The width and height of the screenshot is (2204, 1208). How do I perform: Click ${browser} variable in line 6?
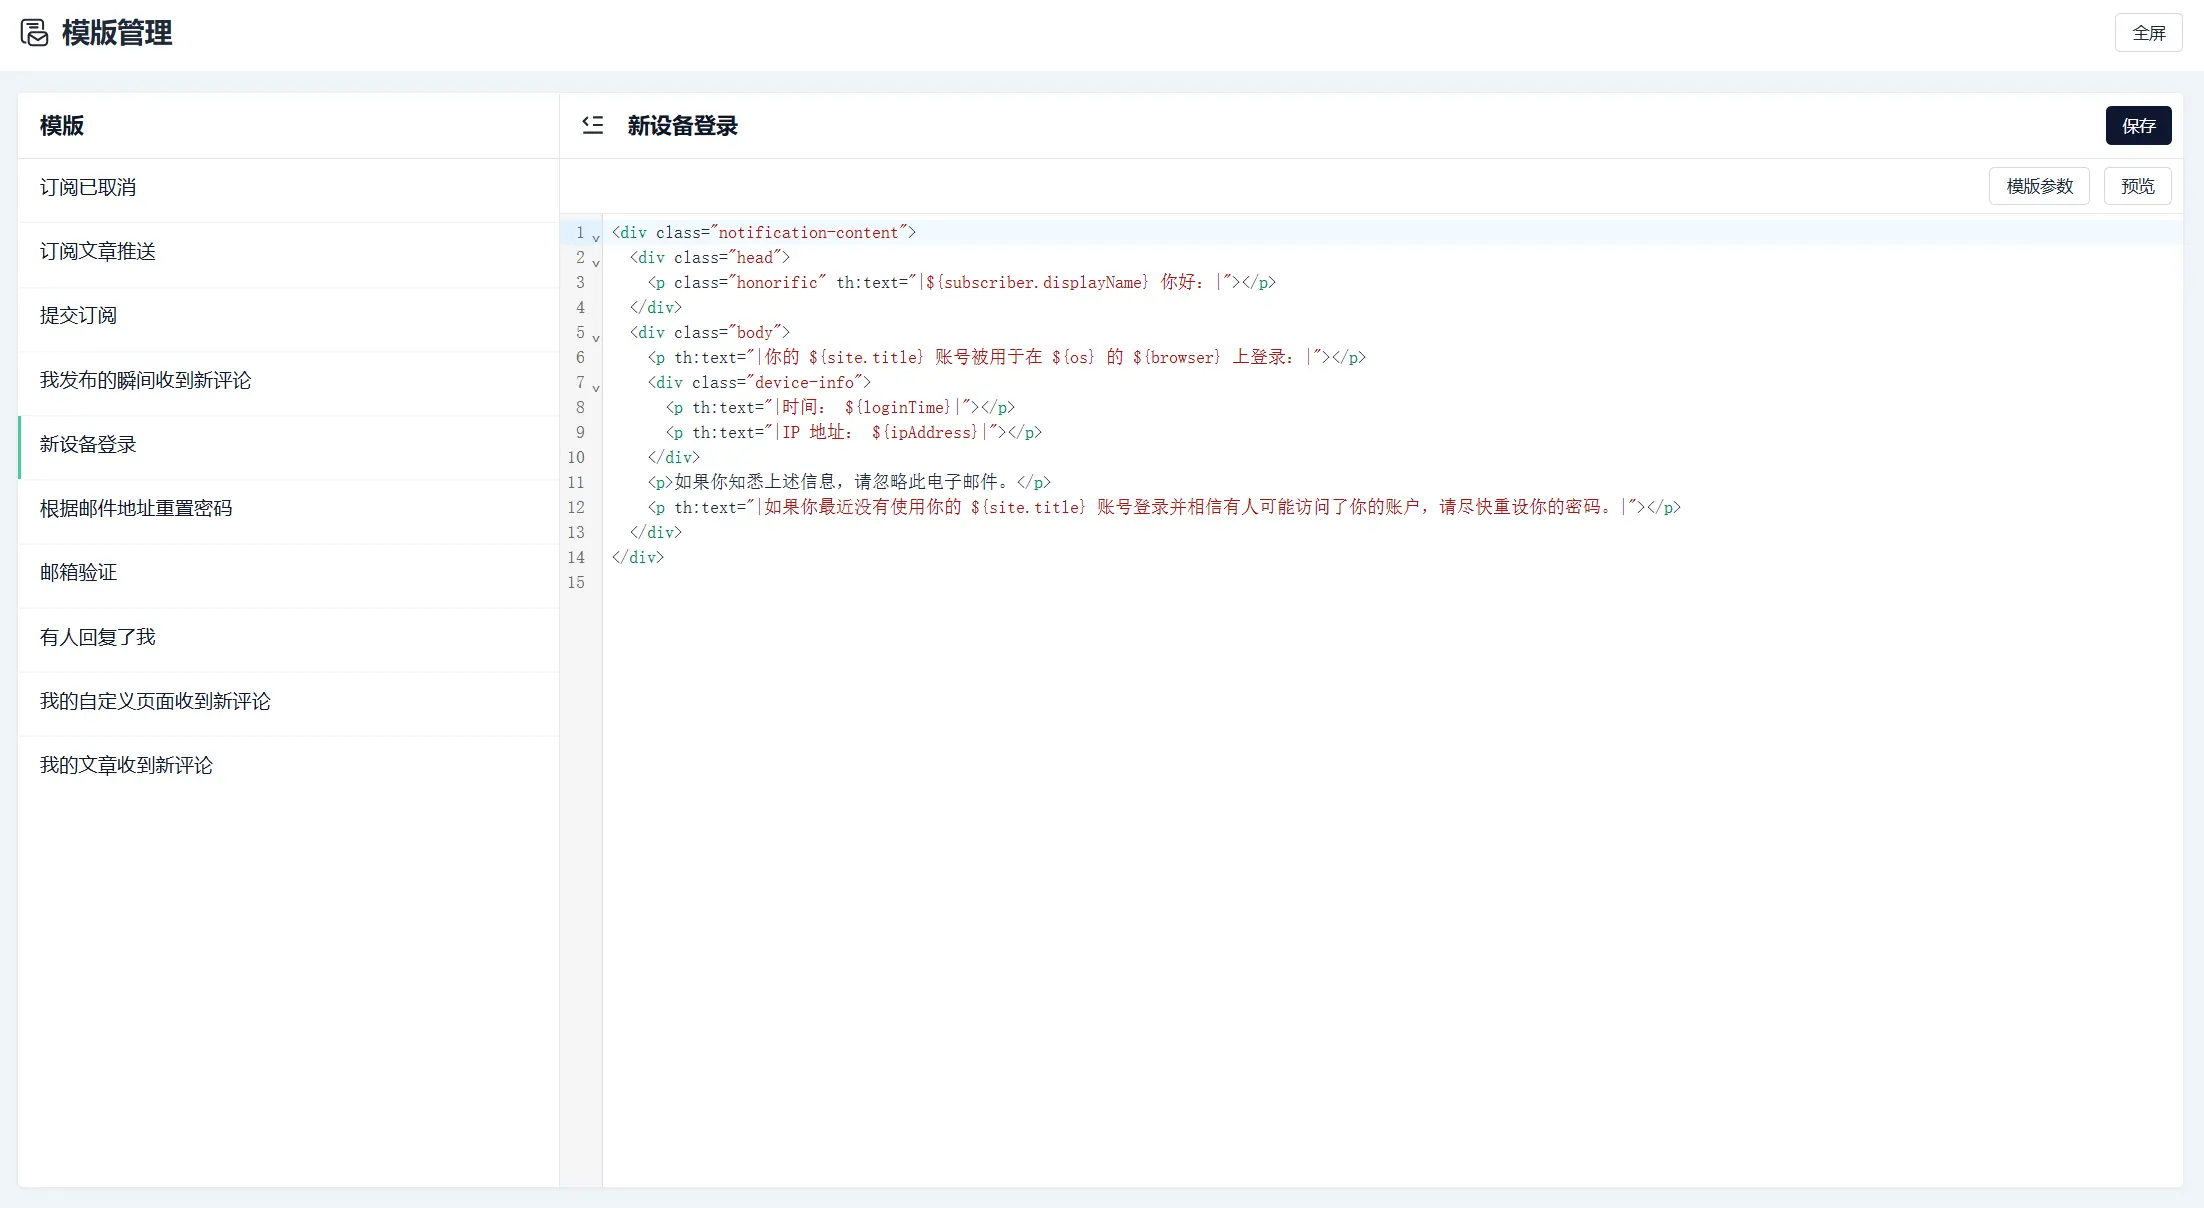1176,358
